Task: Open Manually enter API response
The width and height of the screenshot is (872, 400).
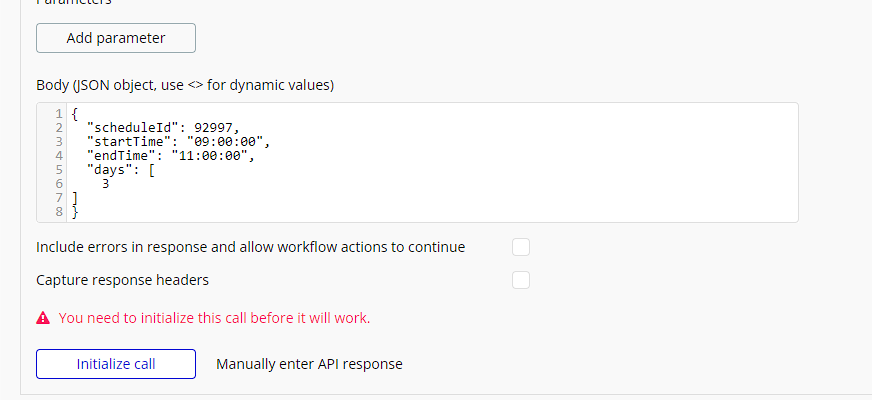Action: [309, 364]
